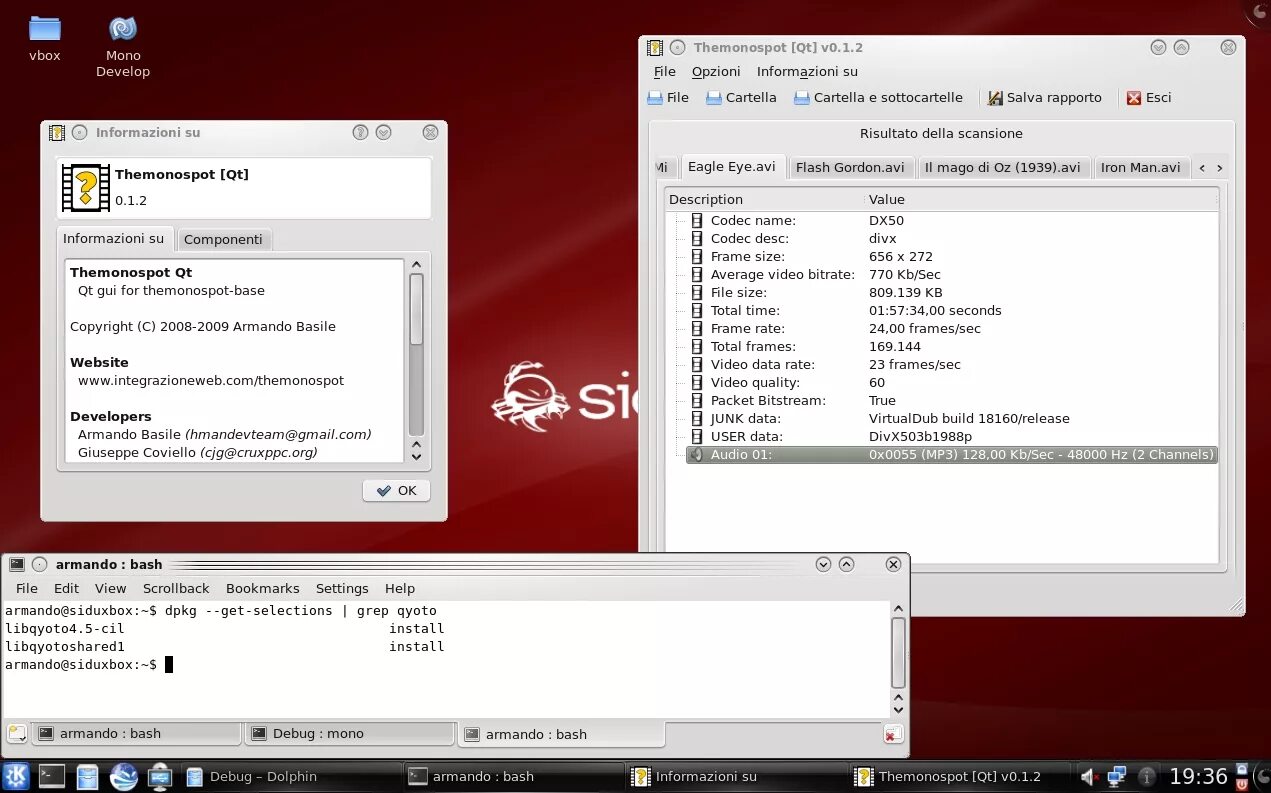This screenshot has width=1271, height=793.
Task: Switch to the Eagle Eye.avi tab
Action: click(x=731, y=167)
